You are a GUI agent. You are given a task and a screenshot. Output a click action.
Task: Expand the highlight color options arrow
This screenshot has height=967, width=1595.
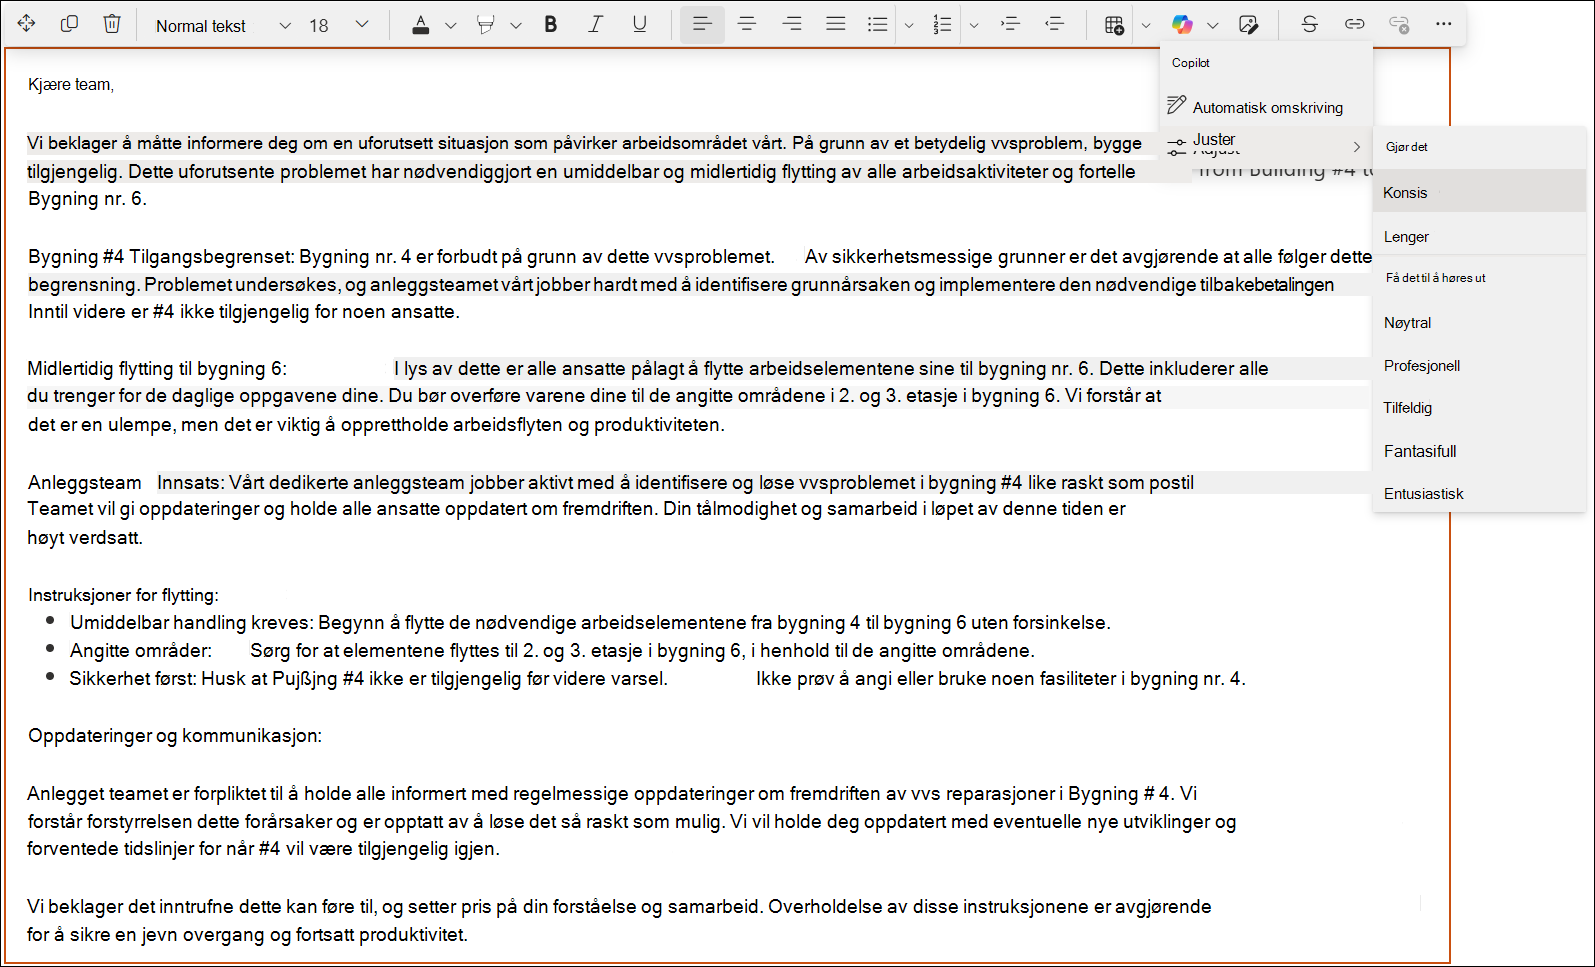pos(516,26)
